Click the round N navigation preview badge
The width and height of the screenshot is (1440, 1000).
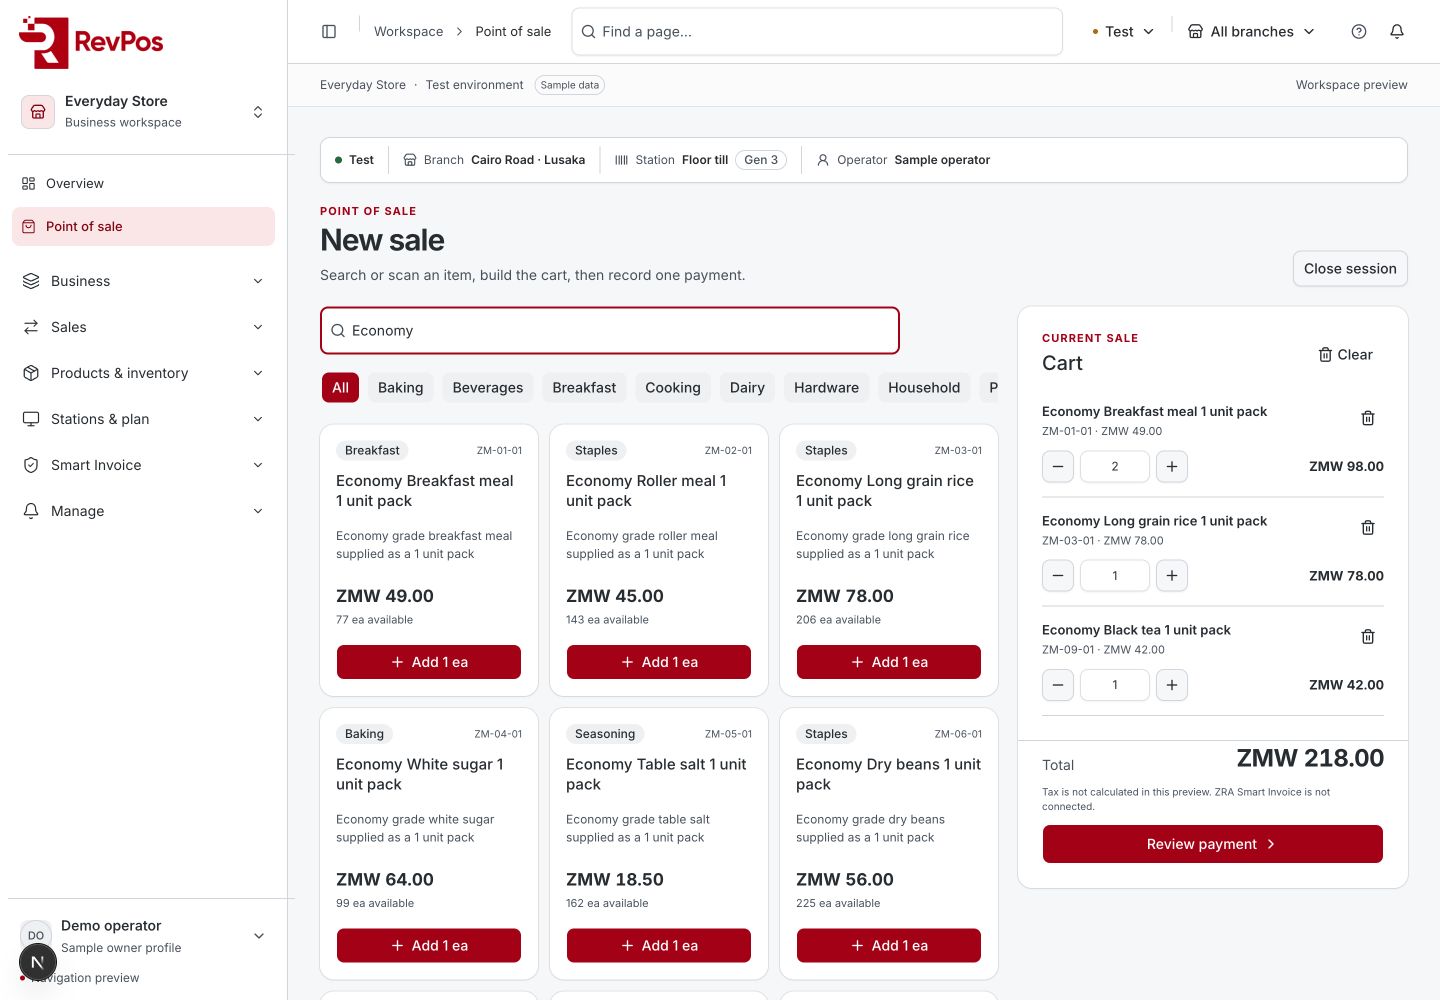click(x=38, y=963)
